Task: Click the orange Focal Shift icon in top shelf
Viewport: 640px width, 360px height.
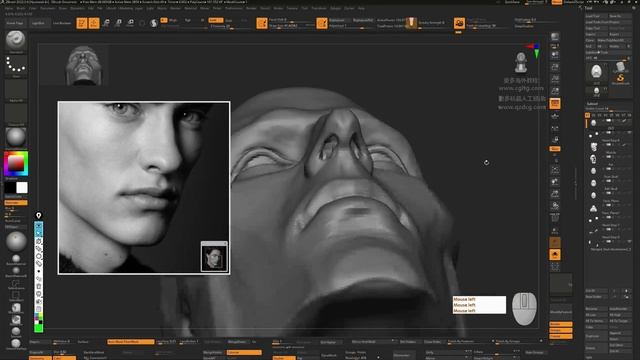Action: tap(262, 23)
